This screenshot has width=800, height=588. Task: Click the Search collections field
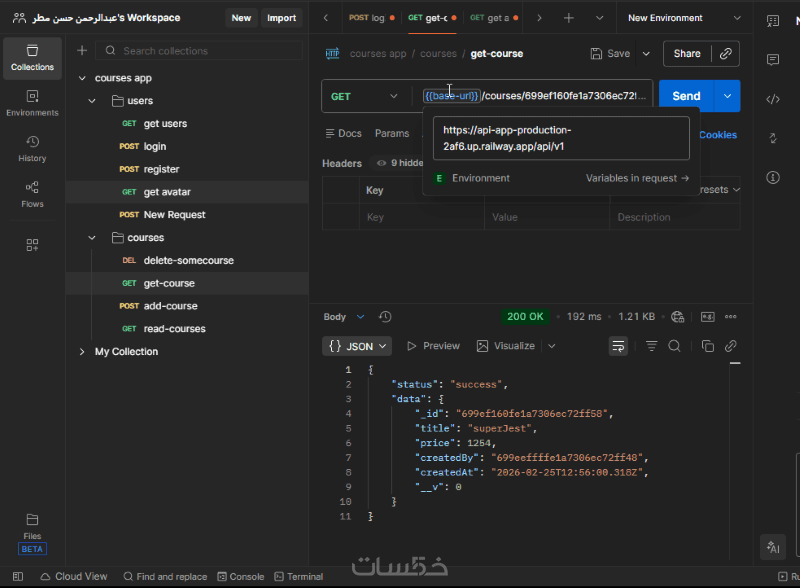tap(199, 51)
